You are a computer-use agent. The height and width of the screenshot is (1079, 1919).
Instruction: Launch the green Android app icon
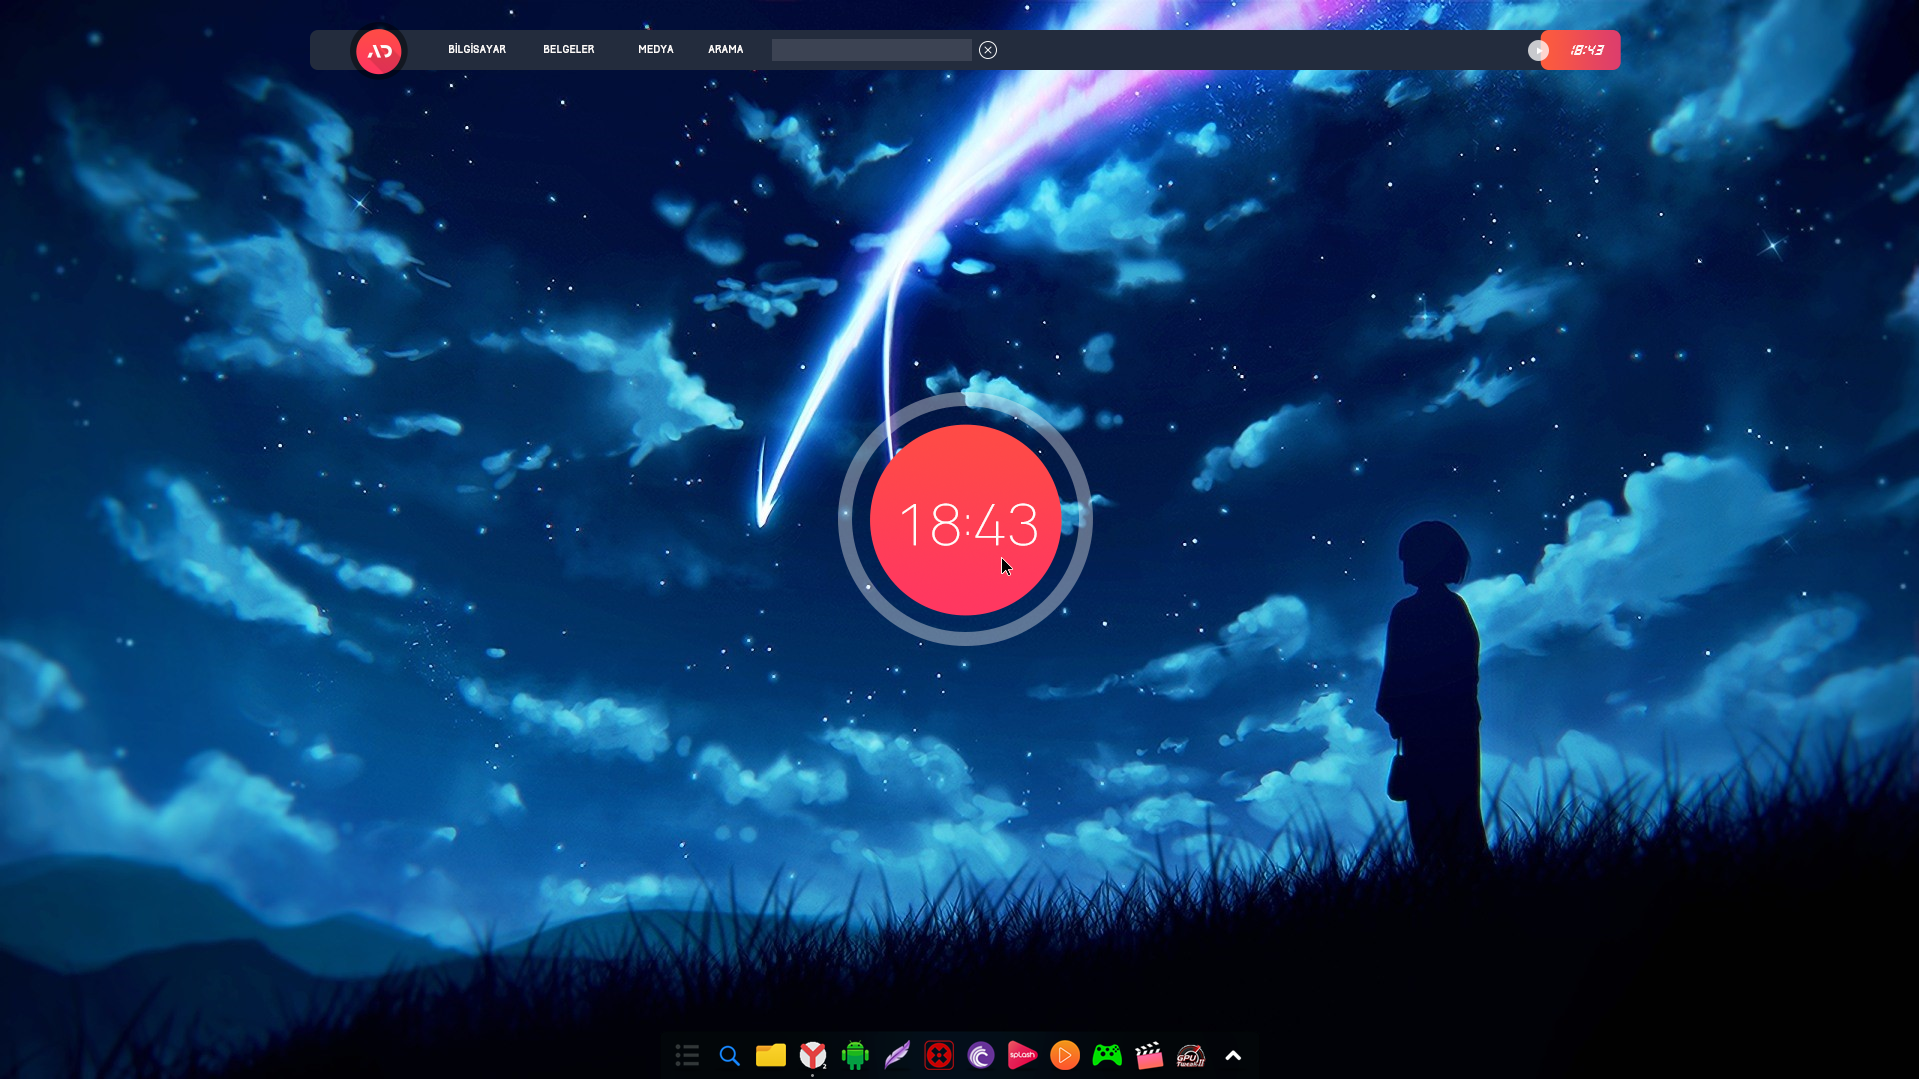pyautogui.click(x=855, y=1055)
